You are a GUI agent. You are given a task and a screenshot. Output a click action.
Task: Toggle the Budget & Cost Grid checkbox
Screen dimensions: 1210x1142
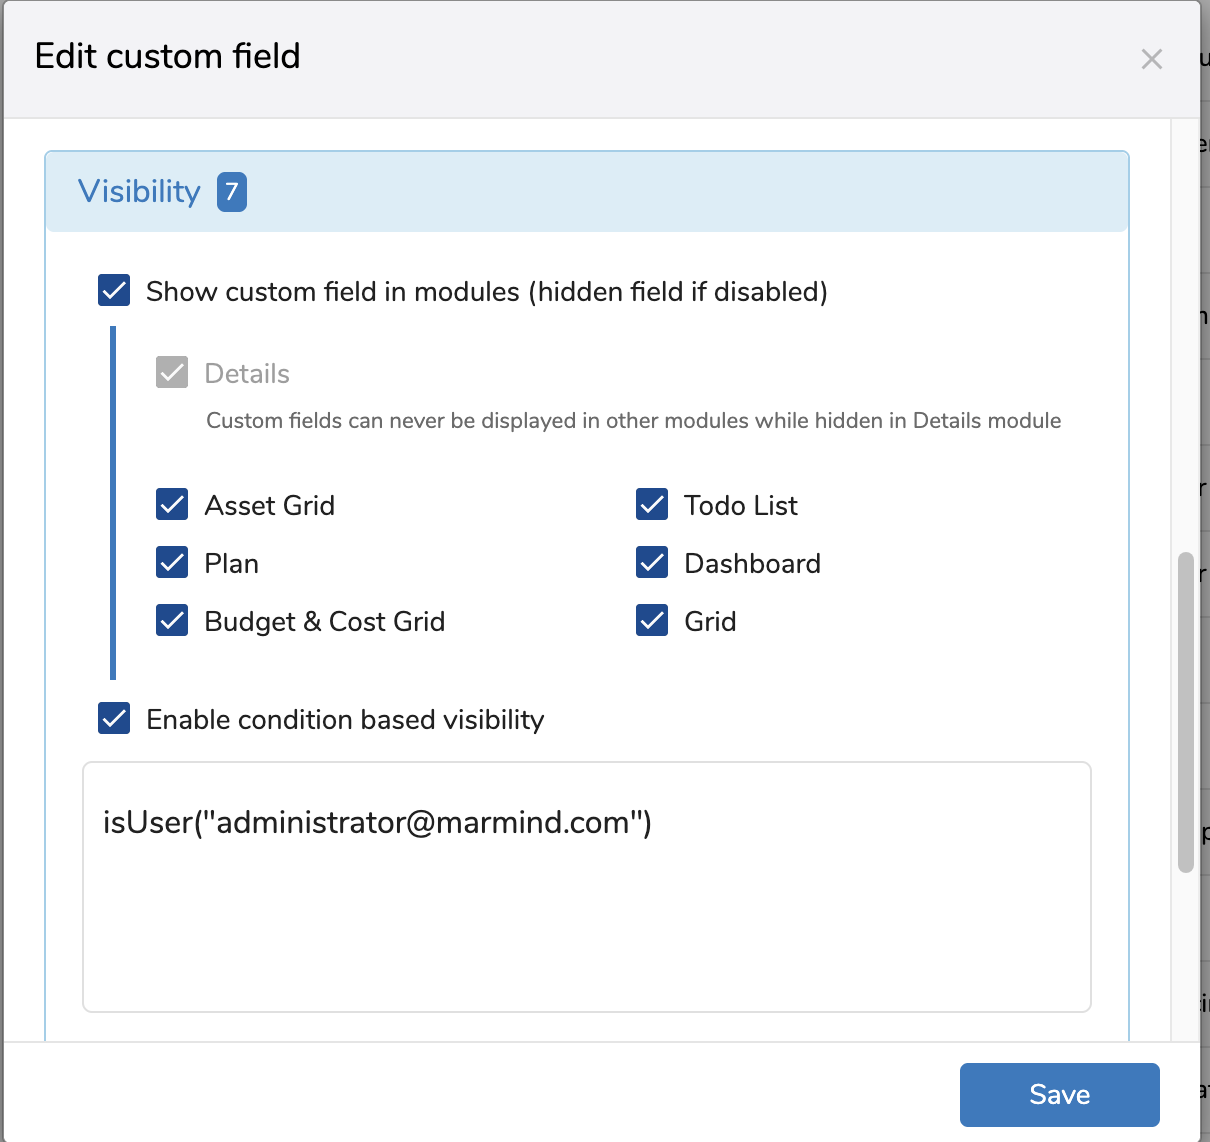click(x=172, y=621)
